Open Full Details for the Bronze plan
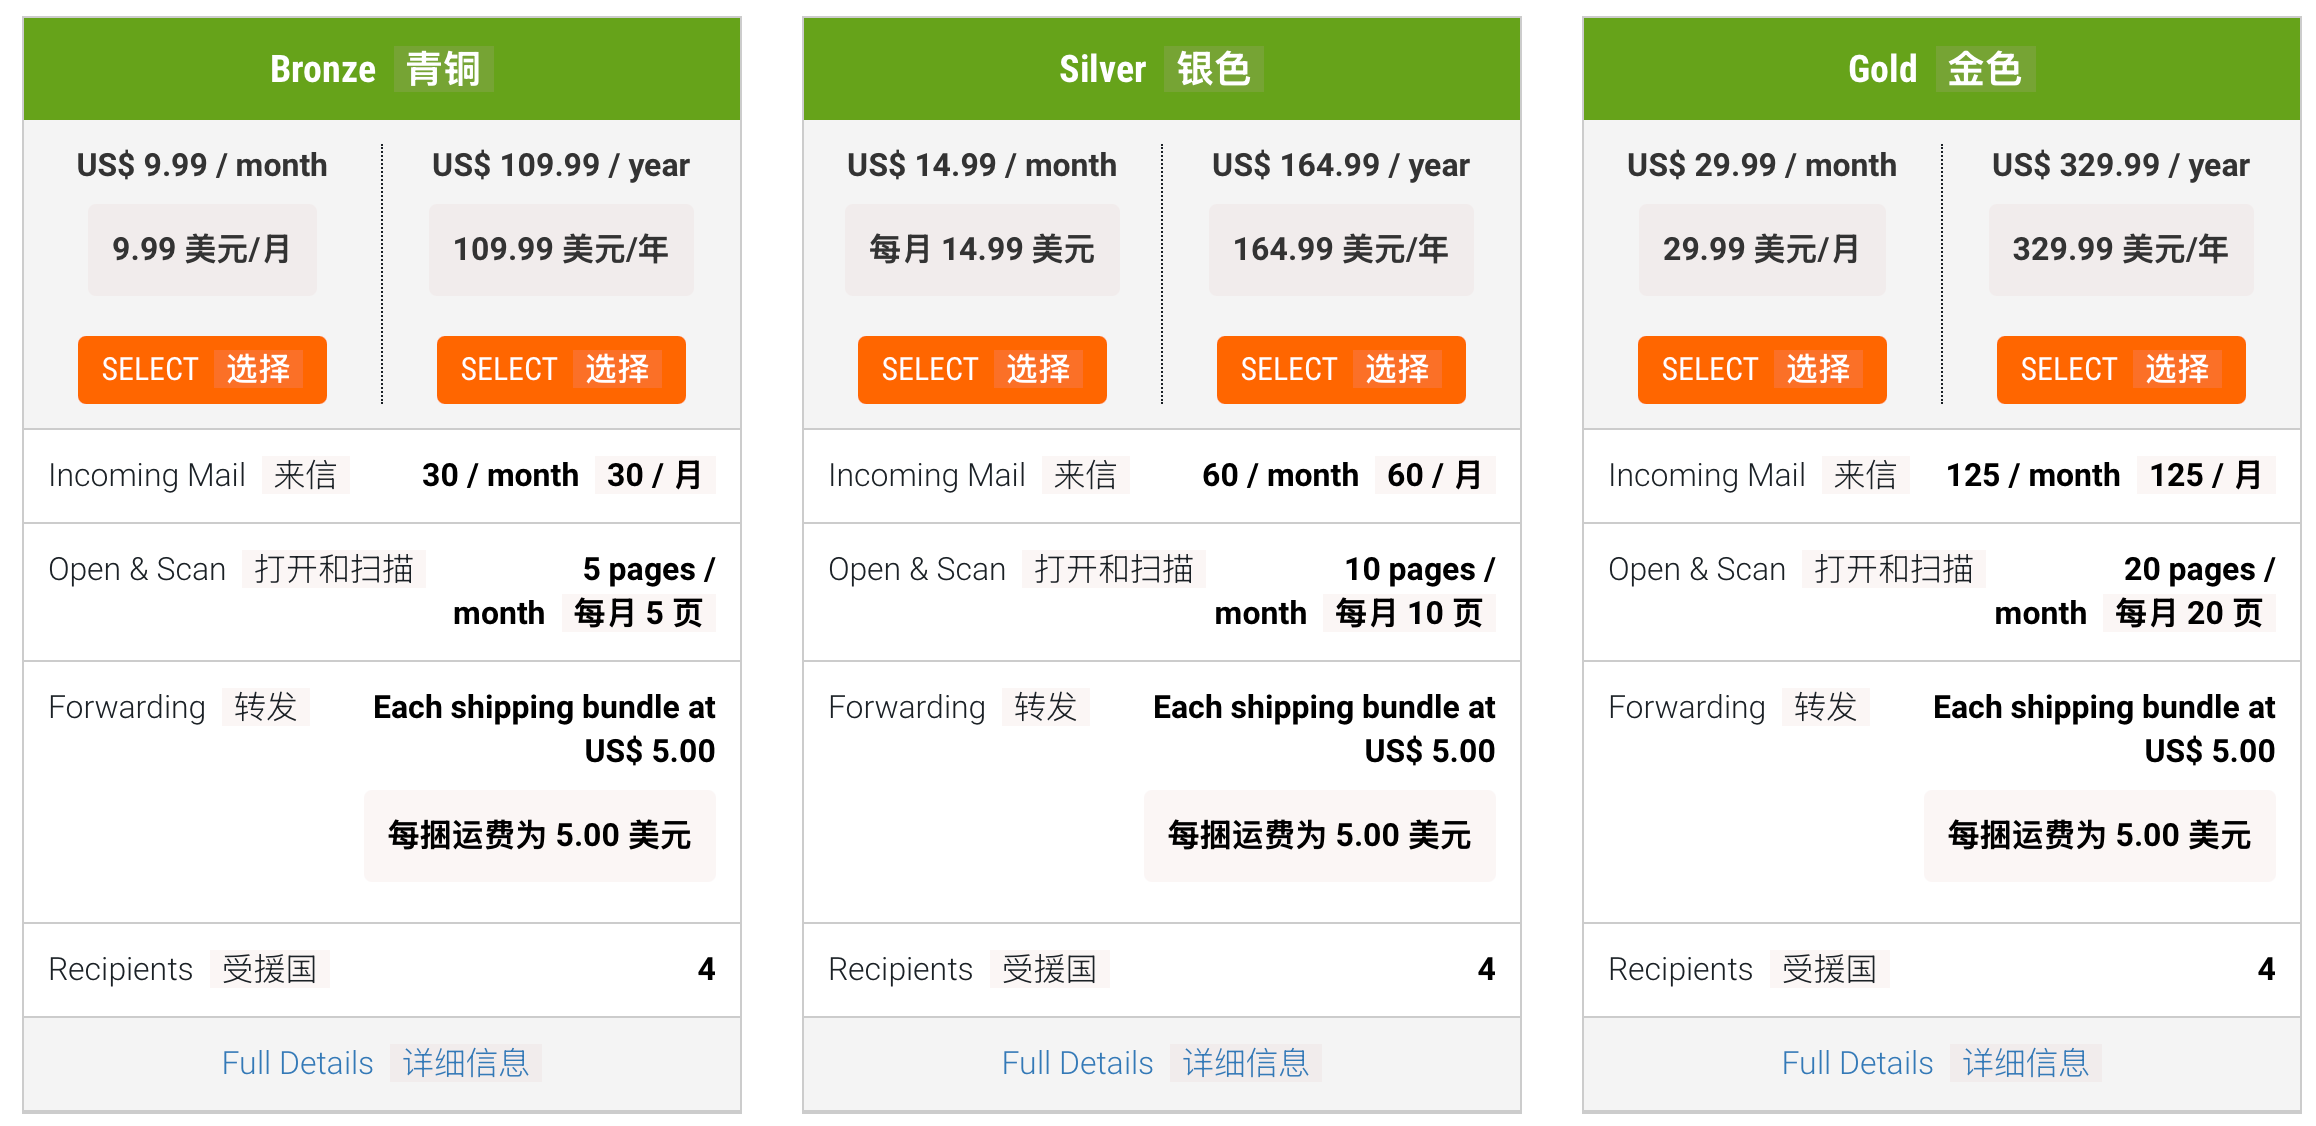This screenshot has height=1126, width=2316. 381,1063
